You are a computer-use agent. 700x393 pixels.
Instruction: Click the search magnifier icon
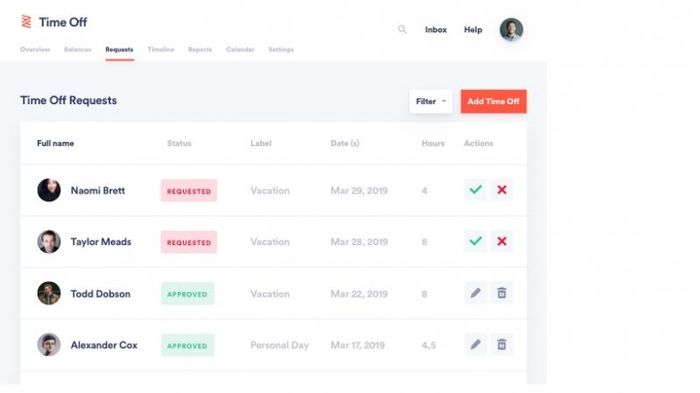pos(402,29)
